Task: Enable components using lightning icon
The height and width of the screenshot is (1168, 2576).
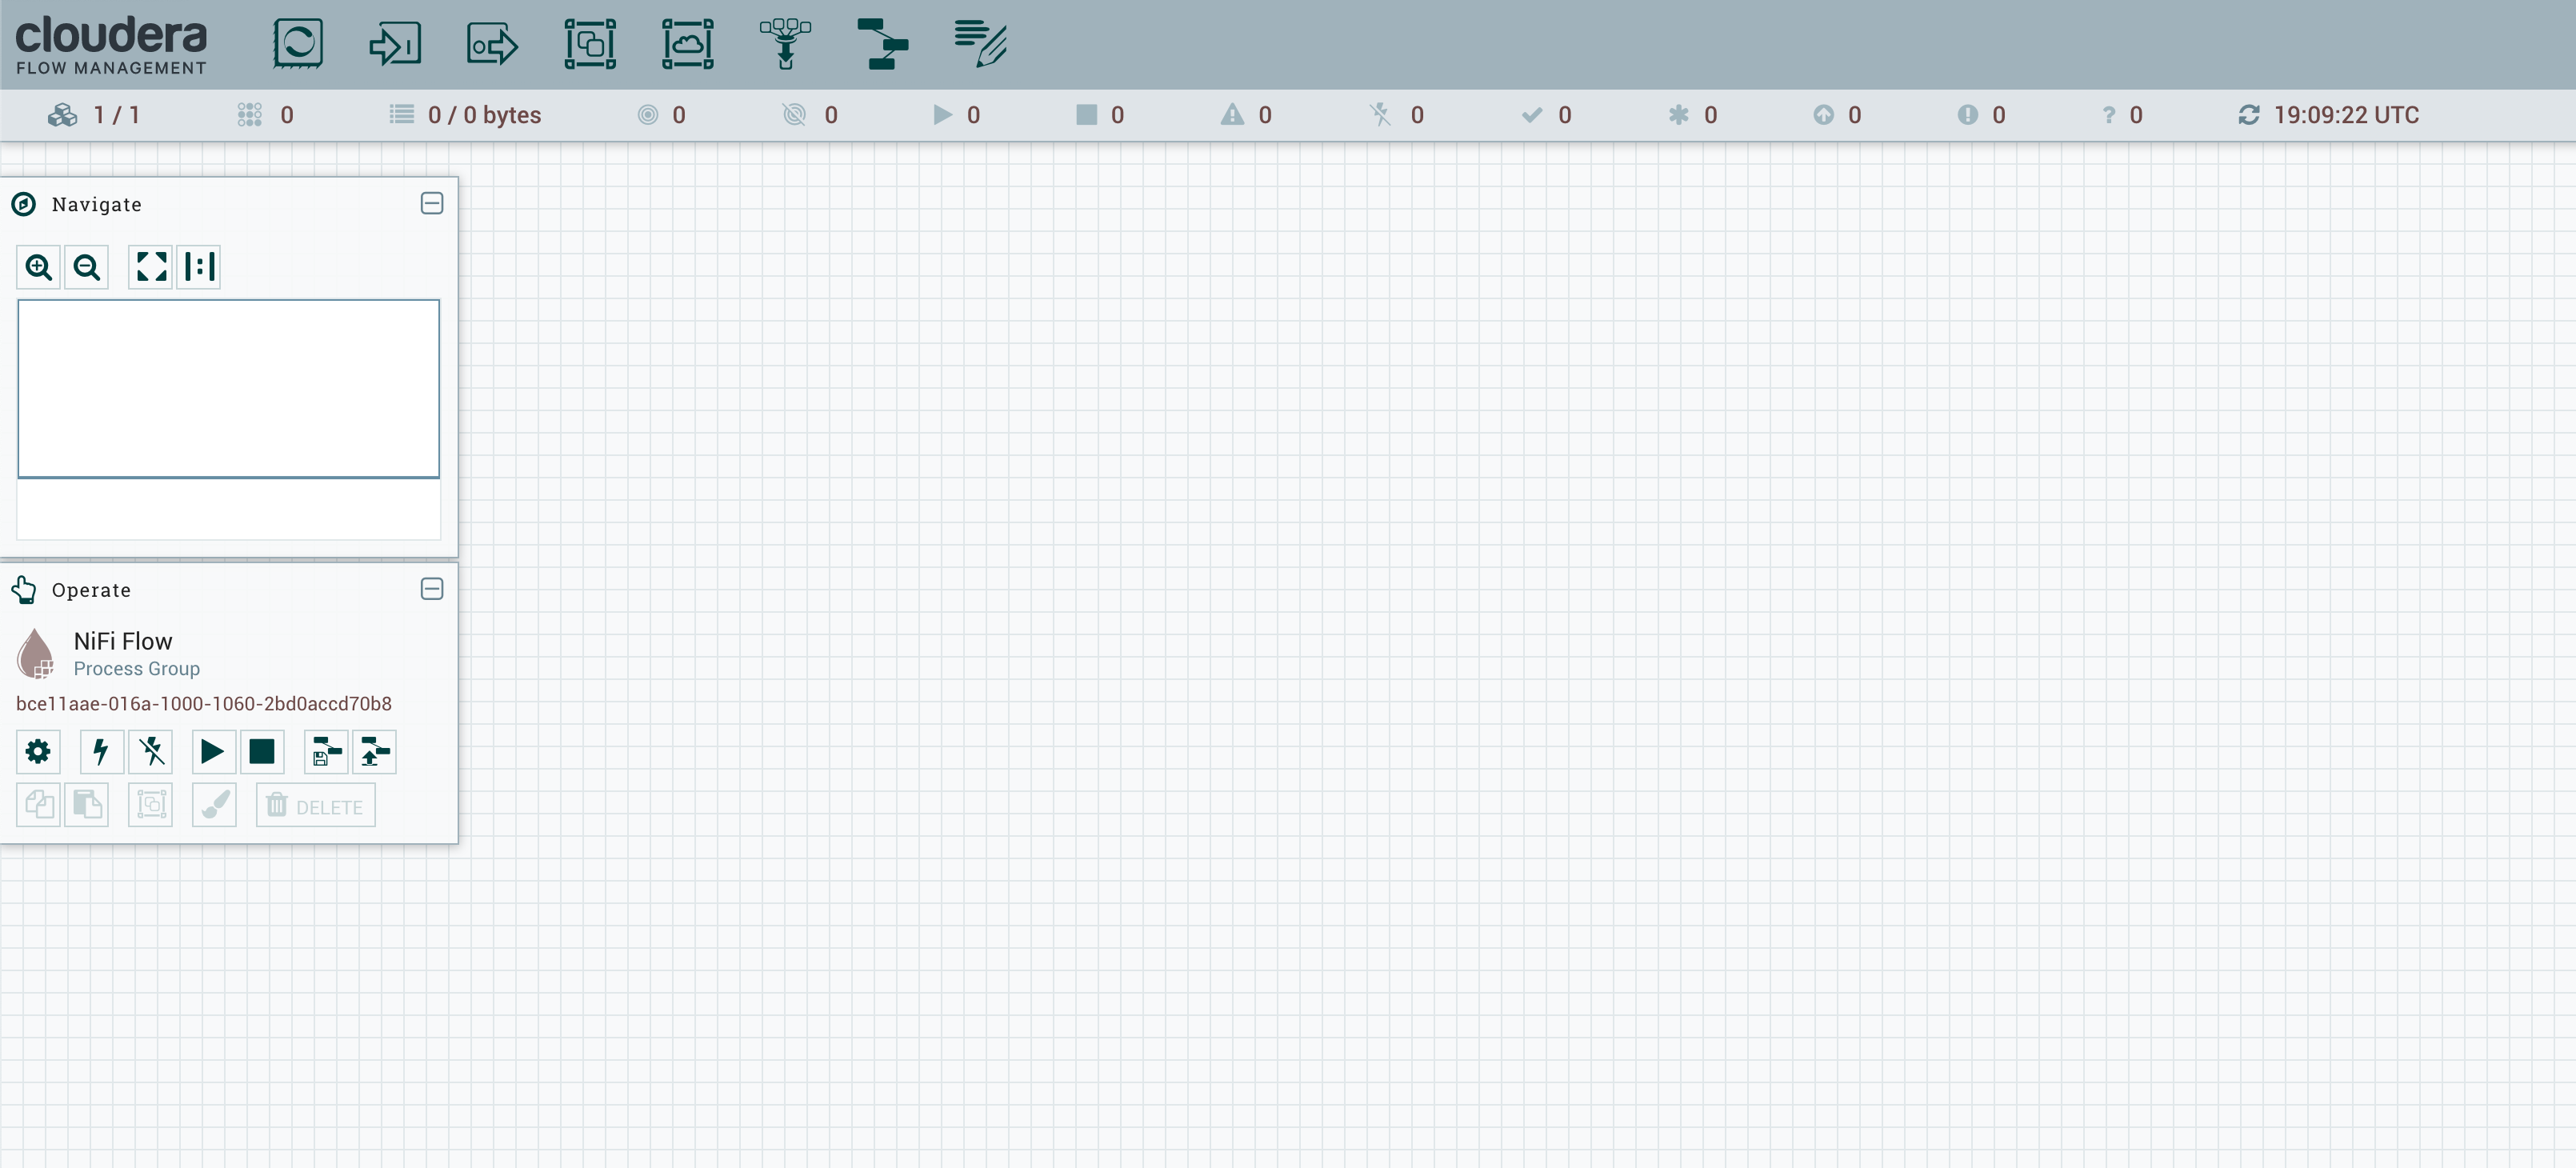Action: coord(100,751)
